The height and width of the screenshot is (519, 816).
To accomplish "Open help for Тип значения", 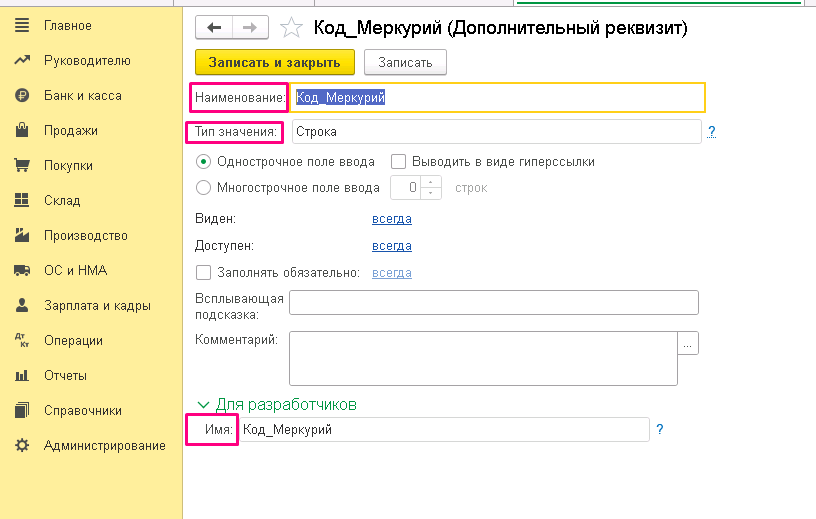I will click(711, 132).
